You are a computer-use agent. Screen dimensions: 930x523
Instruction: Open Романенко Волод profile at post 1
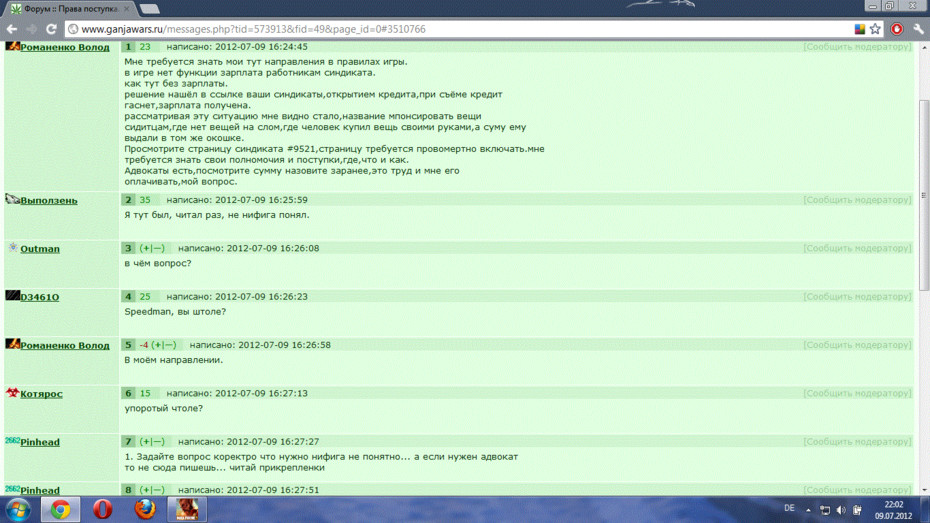[65, 47]
